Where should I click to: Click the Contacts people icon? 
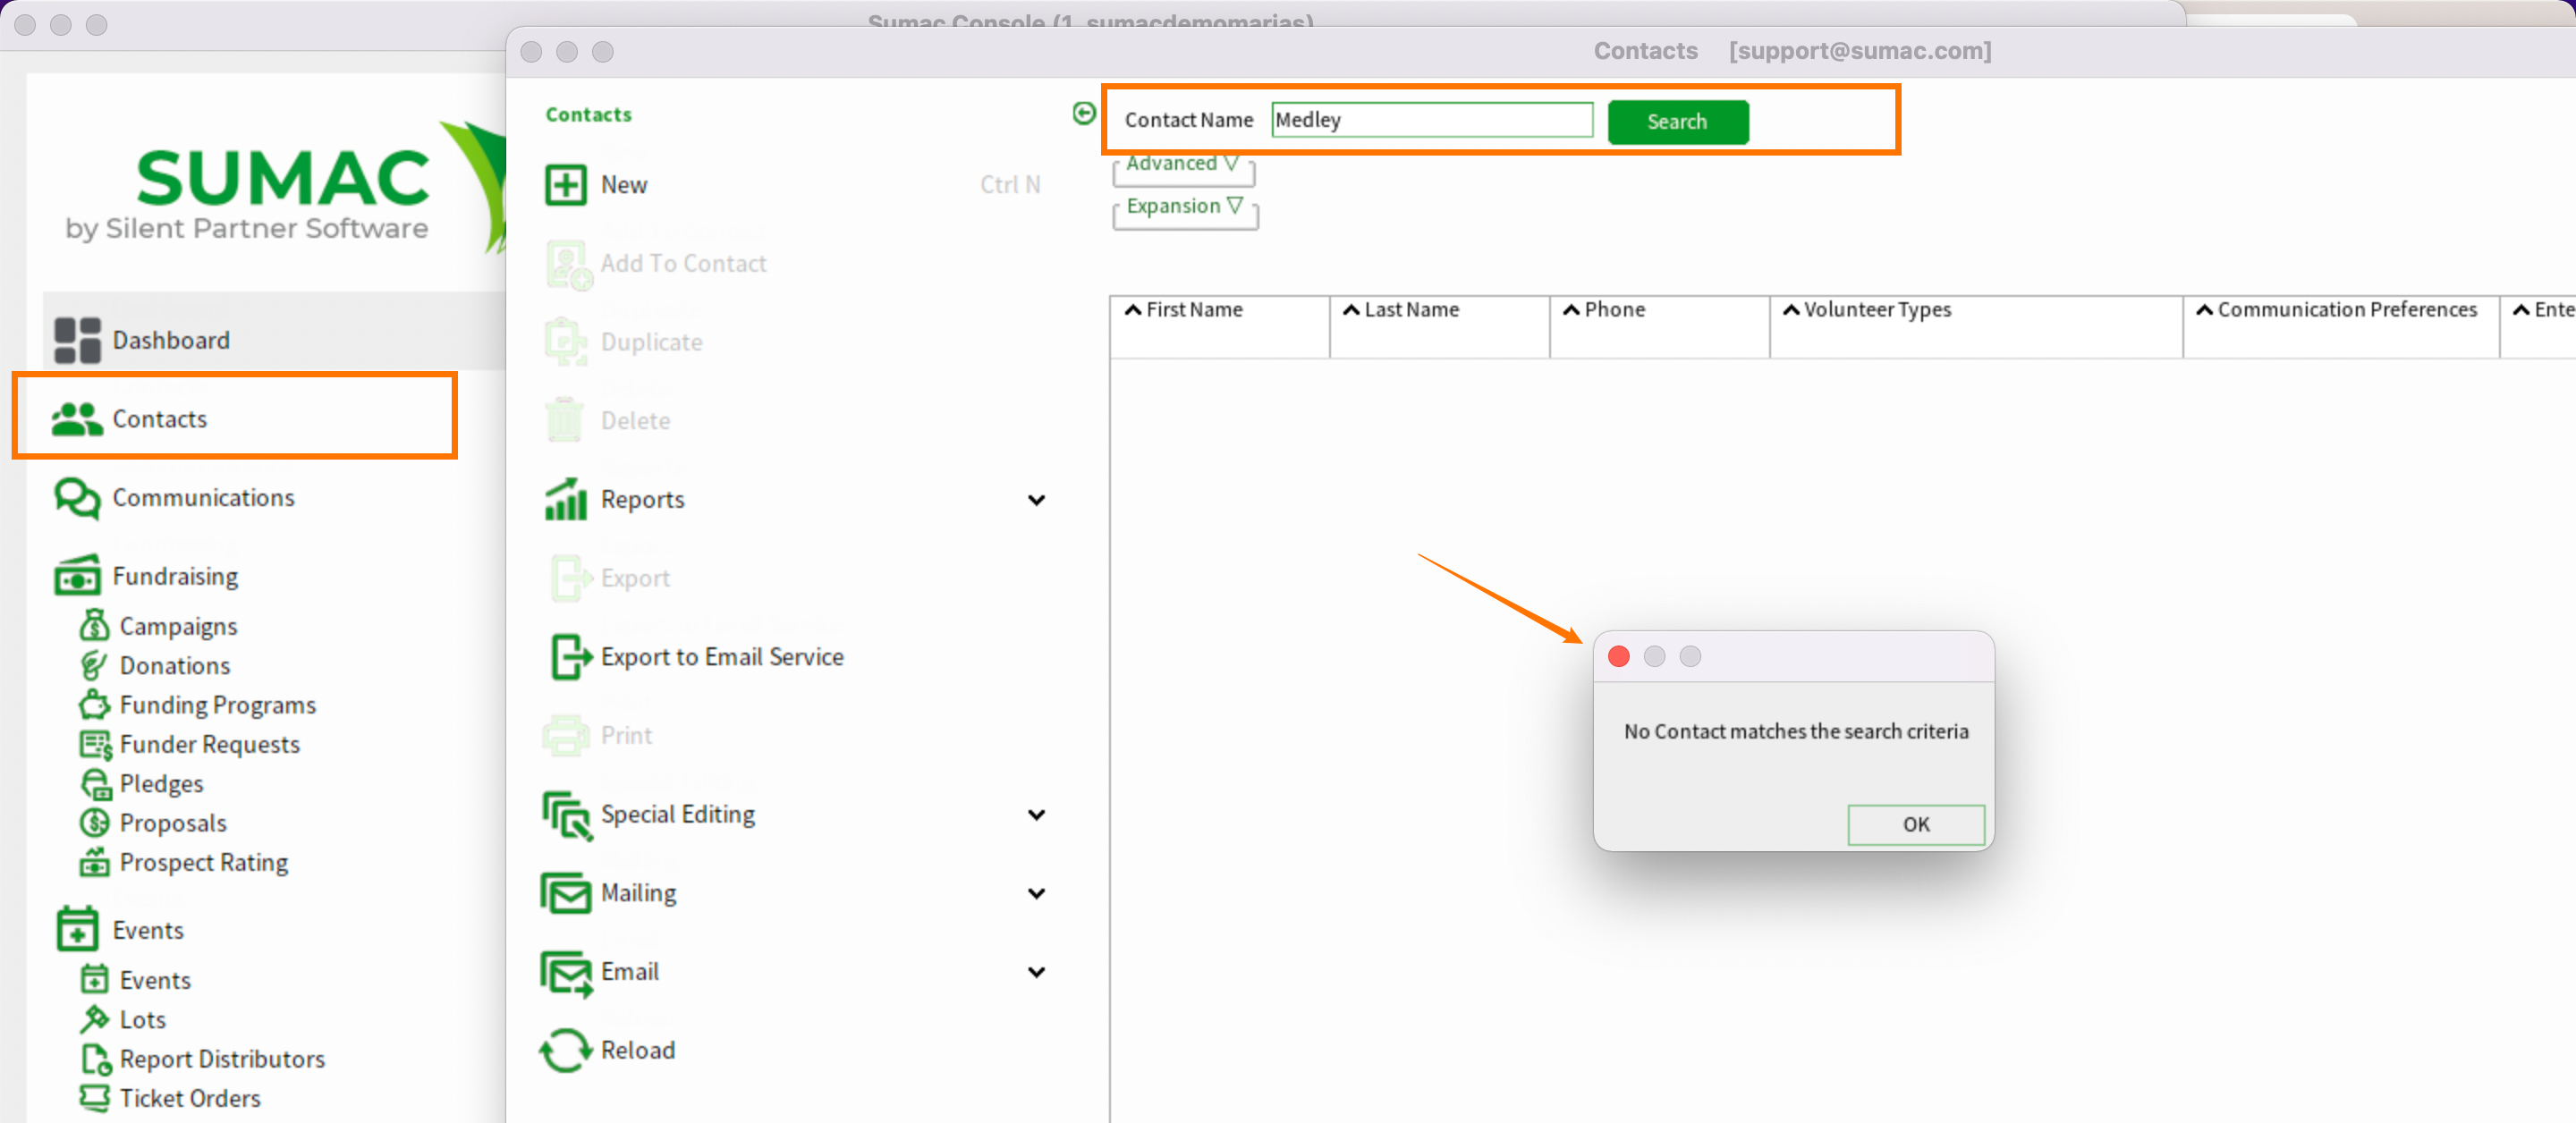coord(77,419)
